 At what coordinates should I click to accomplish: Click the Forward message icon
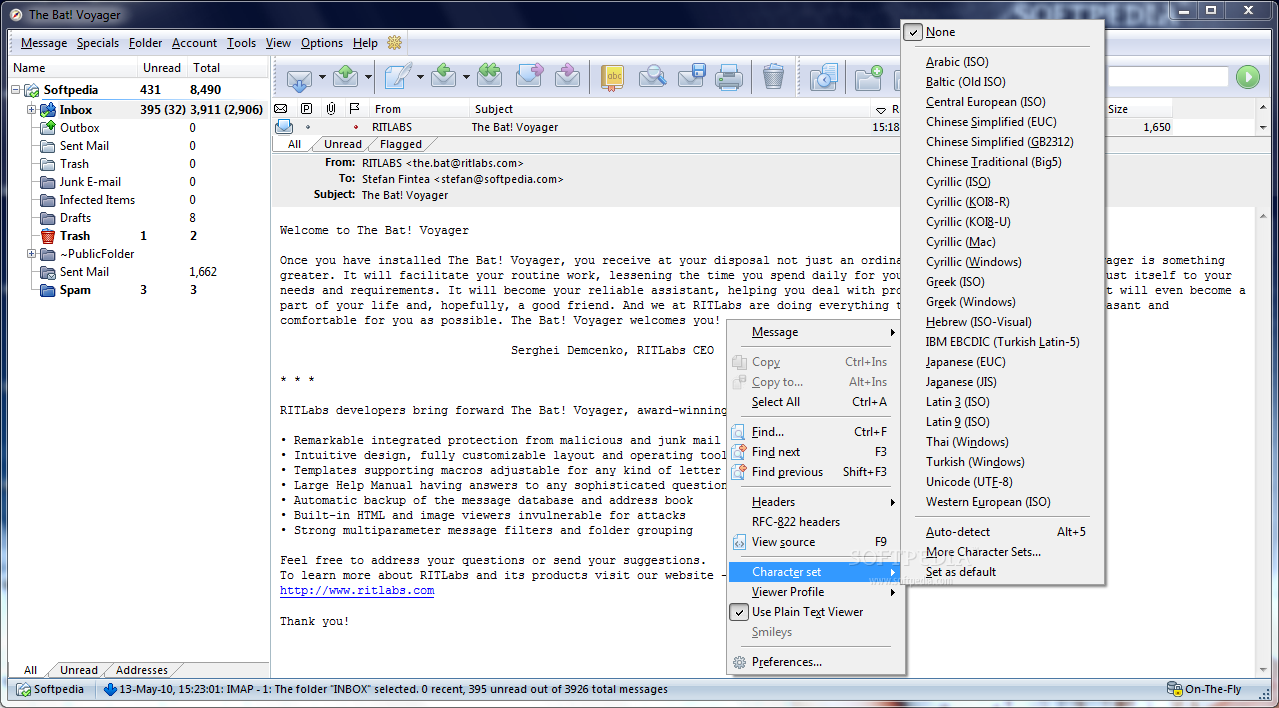(529, 77)
